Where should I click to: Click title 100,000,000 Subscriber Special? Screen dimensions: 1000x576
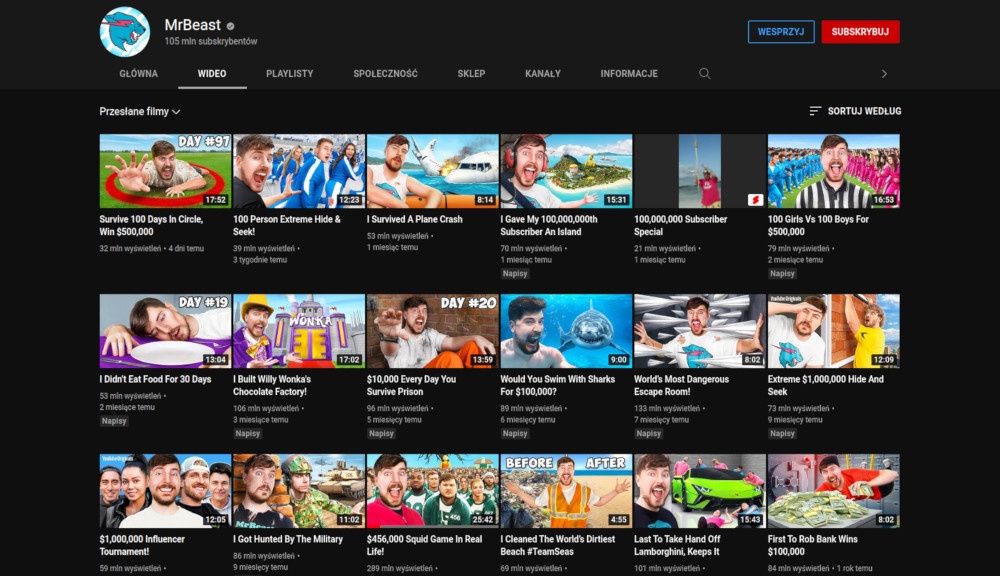[680, 225]
